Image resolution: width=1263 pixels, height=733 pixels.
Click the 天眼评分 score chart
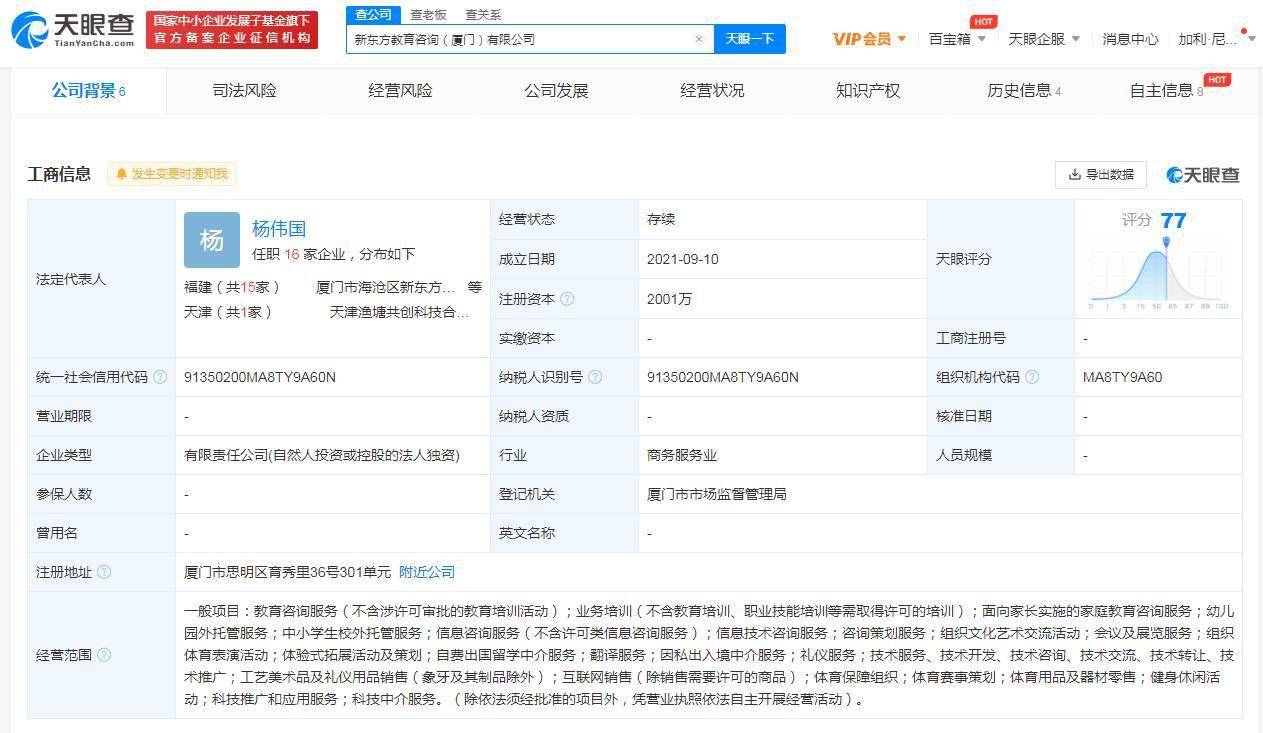1159,271
